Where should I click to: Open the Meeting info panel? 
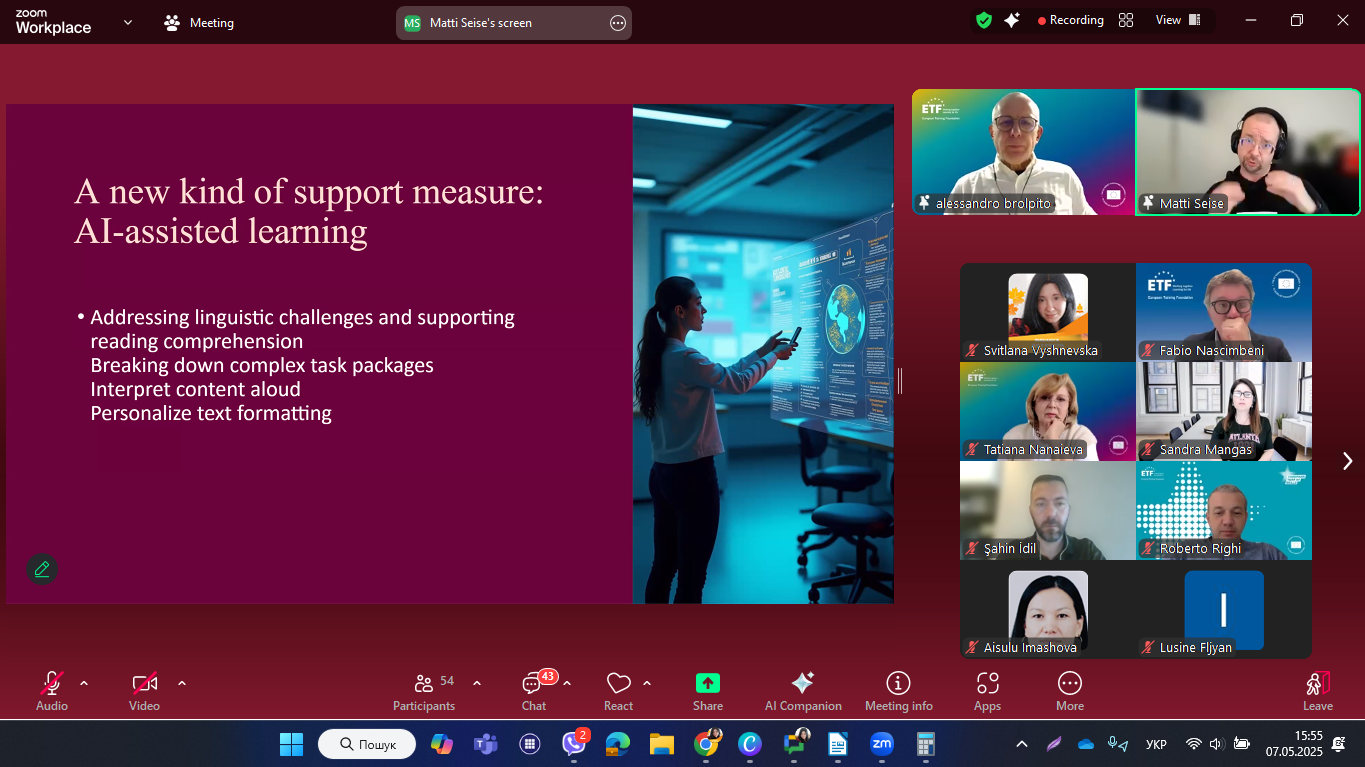tap(898, 691)
